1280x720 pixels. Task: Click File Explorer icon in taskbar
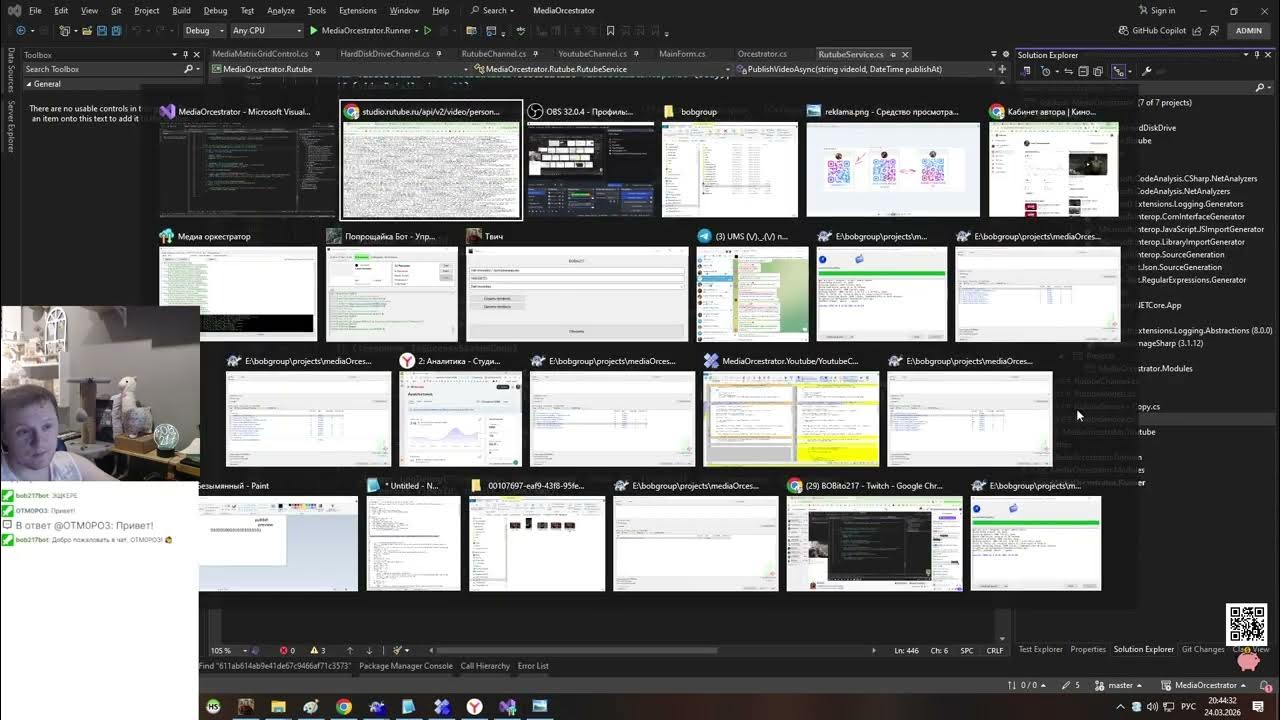[278, 707]
